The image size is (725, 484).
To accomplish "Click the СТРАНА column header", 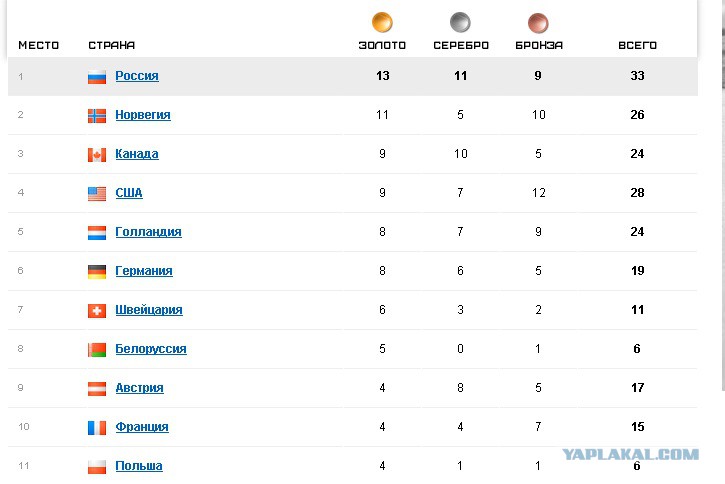I will coord(112,45).
